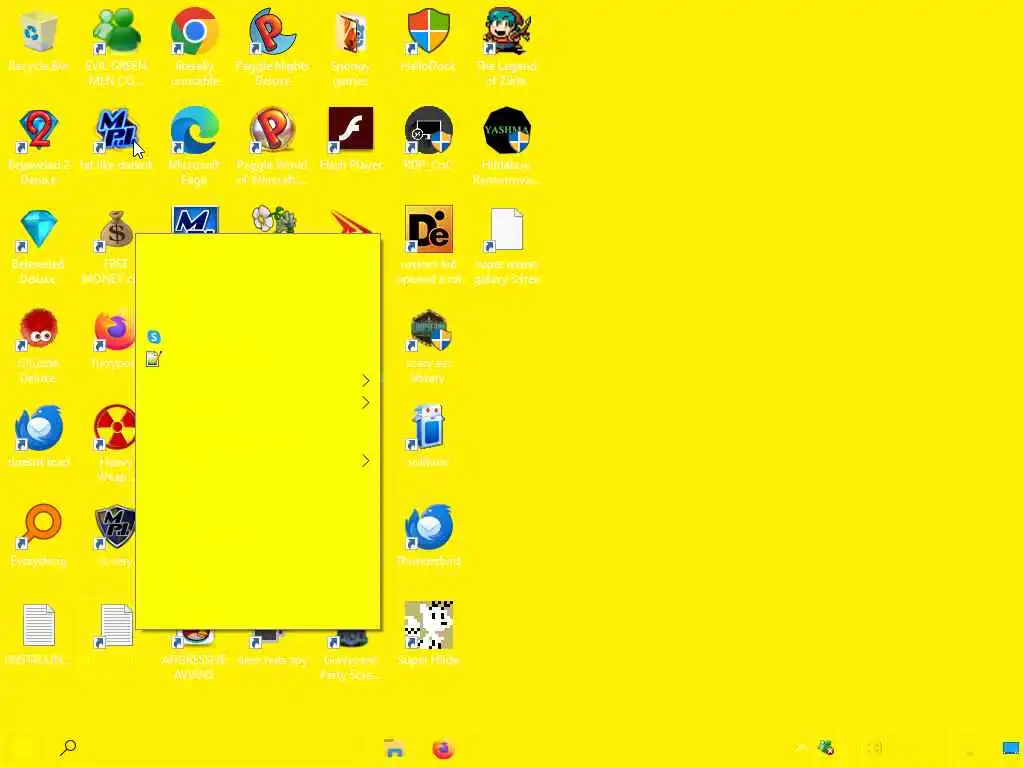The height and width of the screenshot is (768, 1024).
Task: Open File Explorer from the taskbar
Action: click(394, 748)
